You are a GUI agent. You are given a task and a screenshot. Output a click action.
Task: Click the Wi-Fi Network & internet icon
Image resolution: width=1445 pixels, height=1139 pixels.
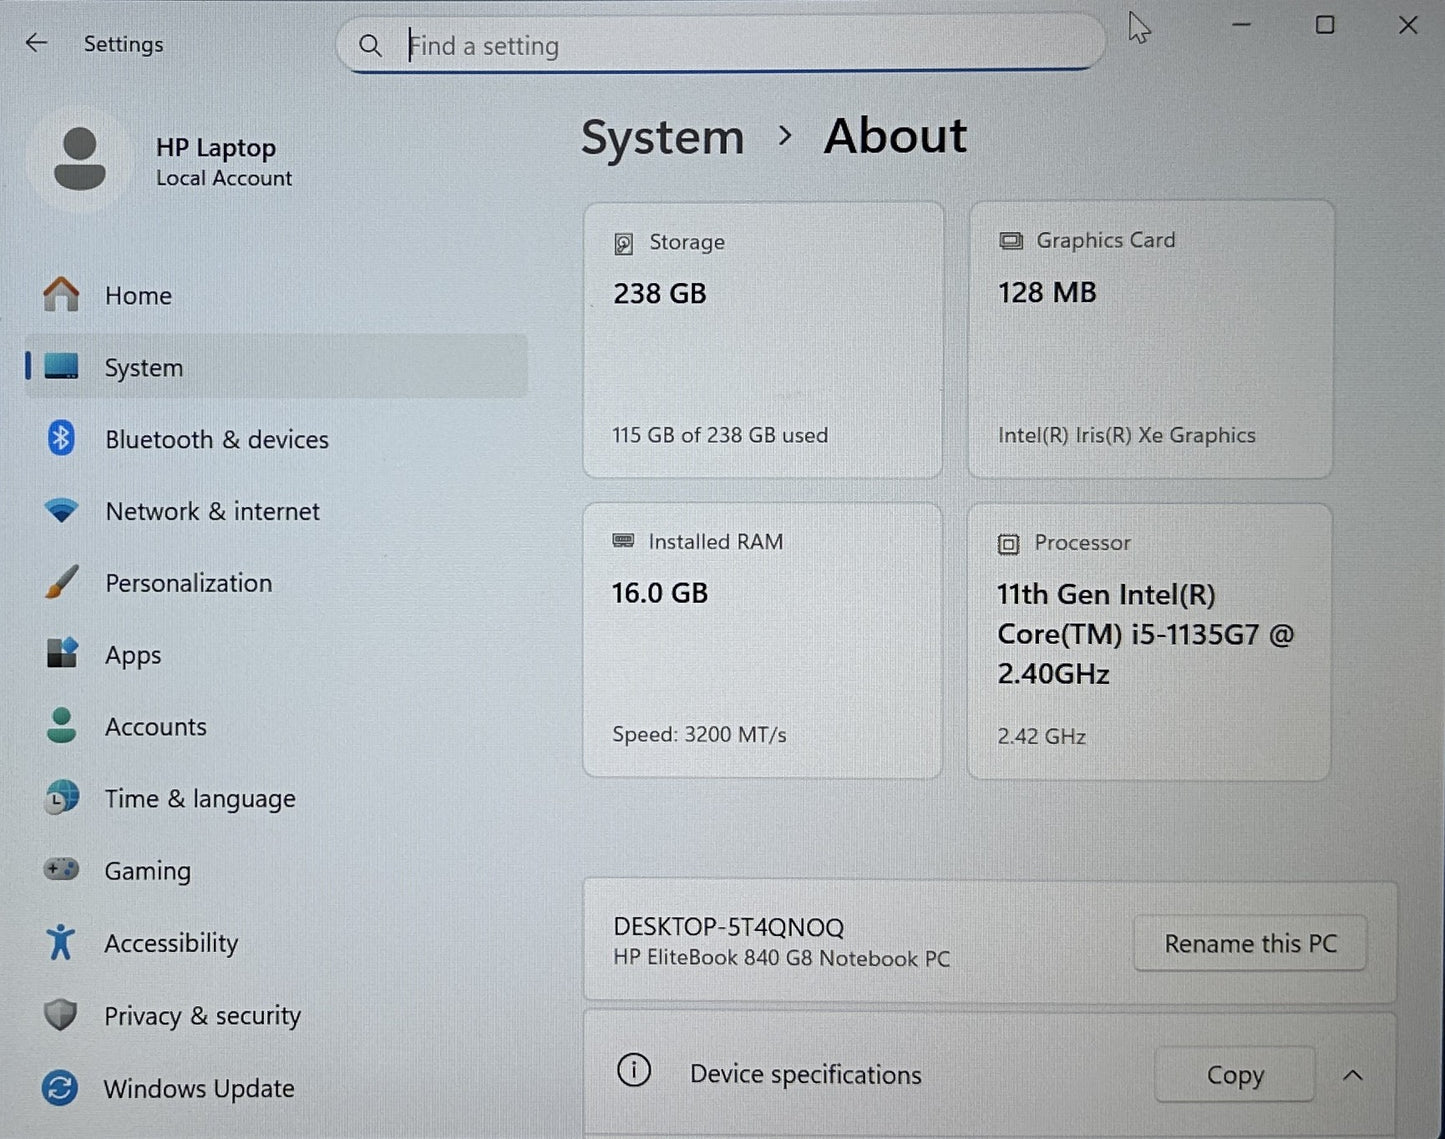(61, 511)
